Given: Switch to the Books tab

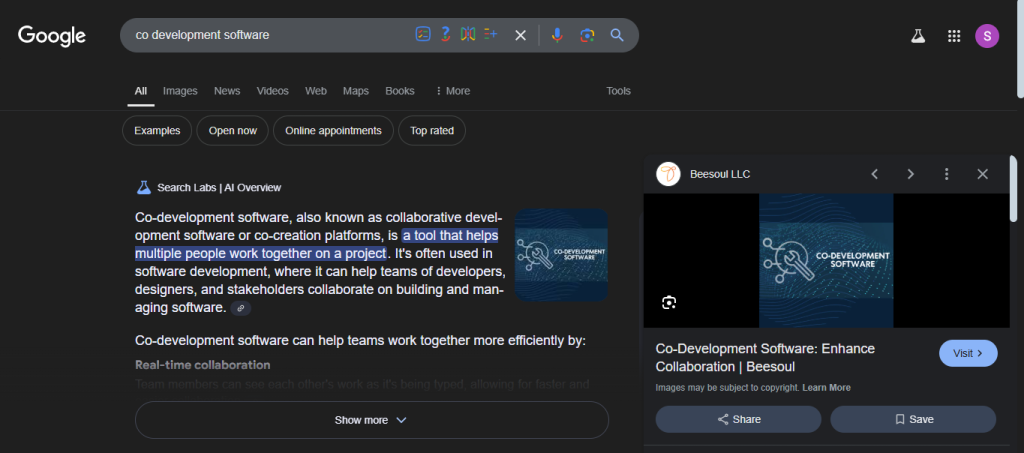Looking at the screenshot, I should [x=400, y=91].
